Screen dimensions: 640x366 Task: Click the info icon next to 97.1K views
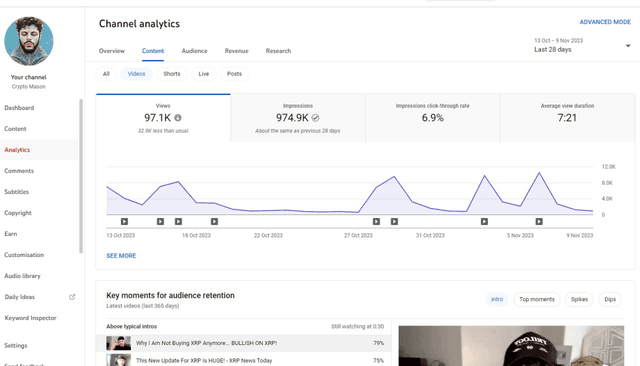coord(178,118)
